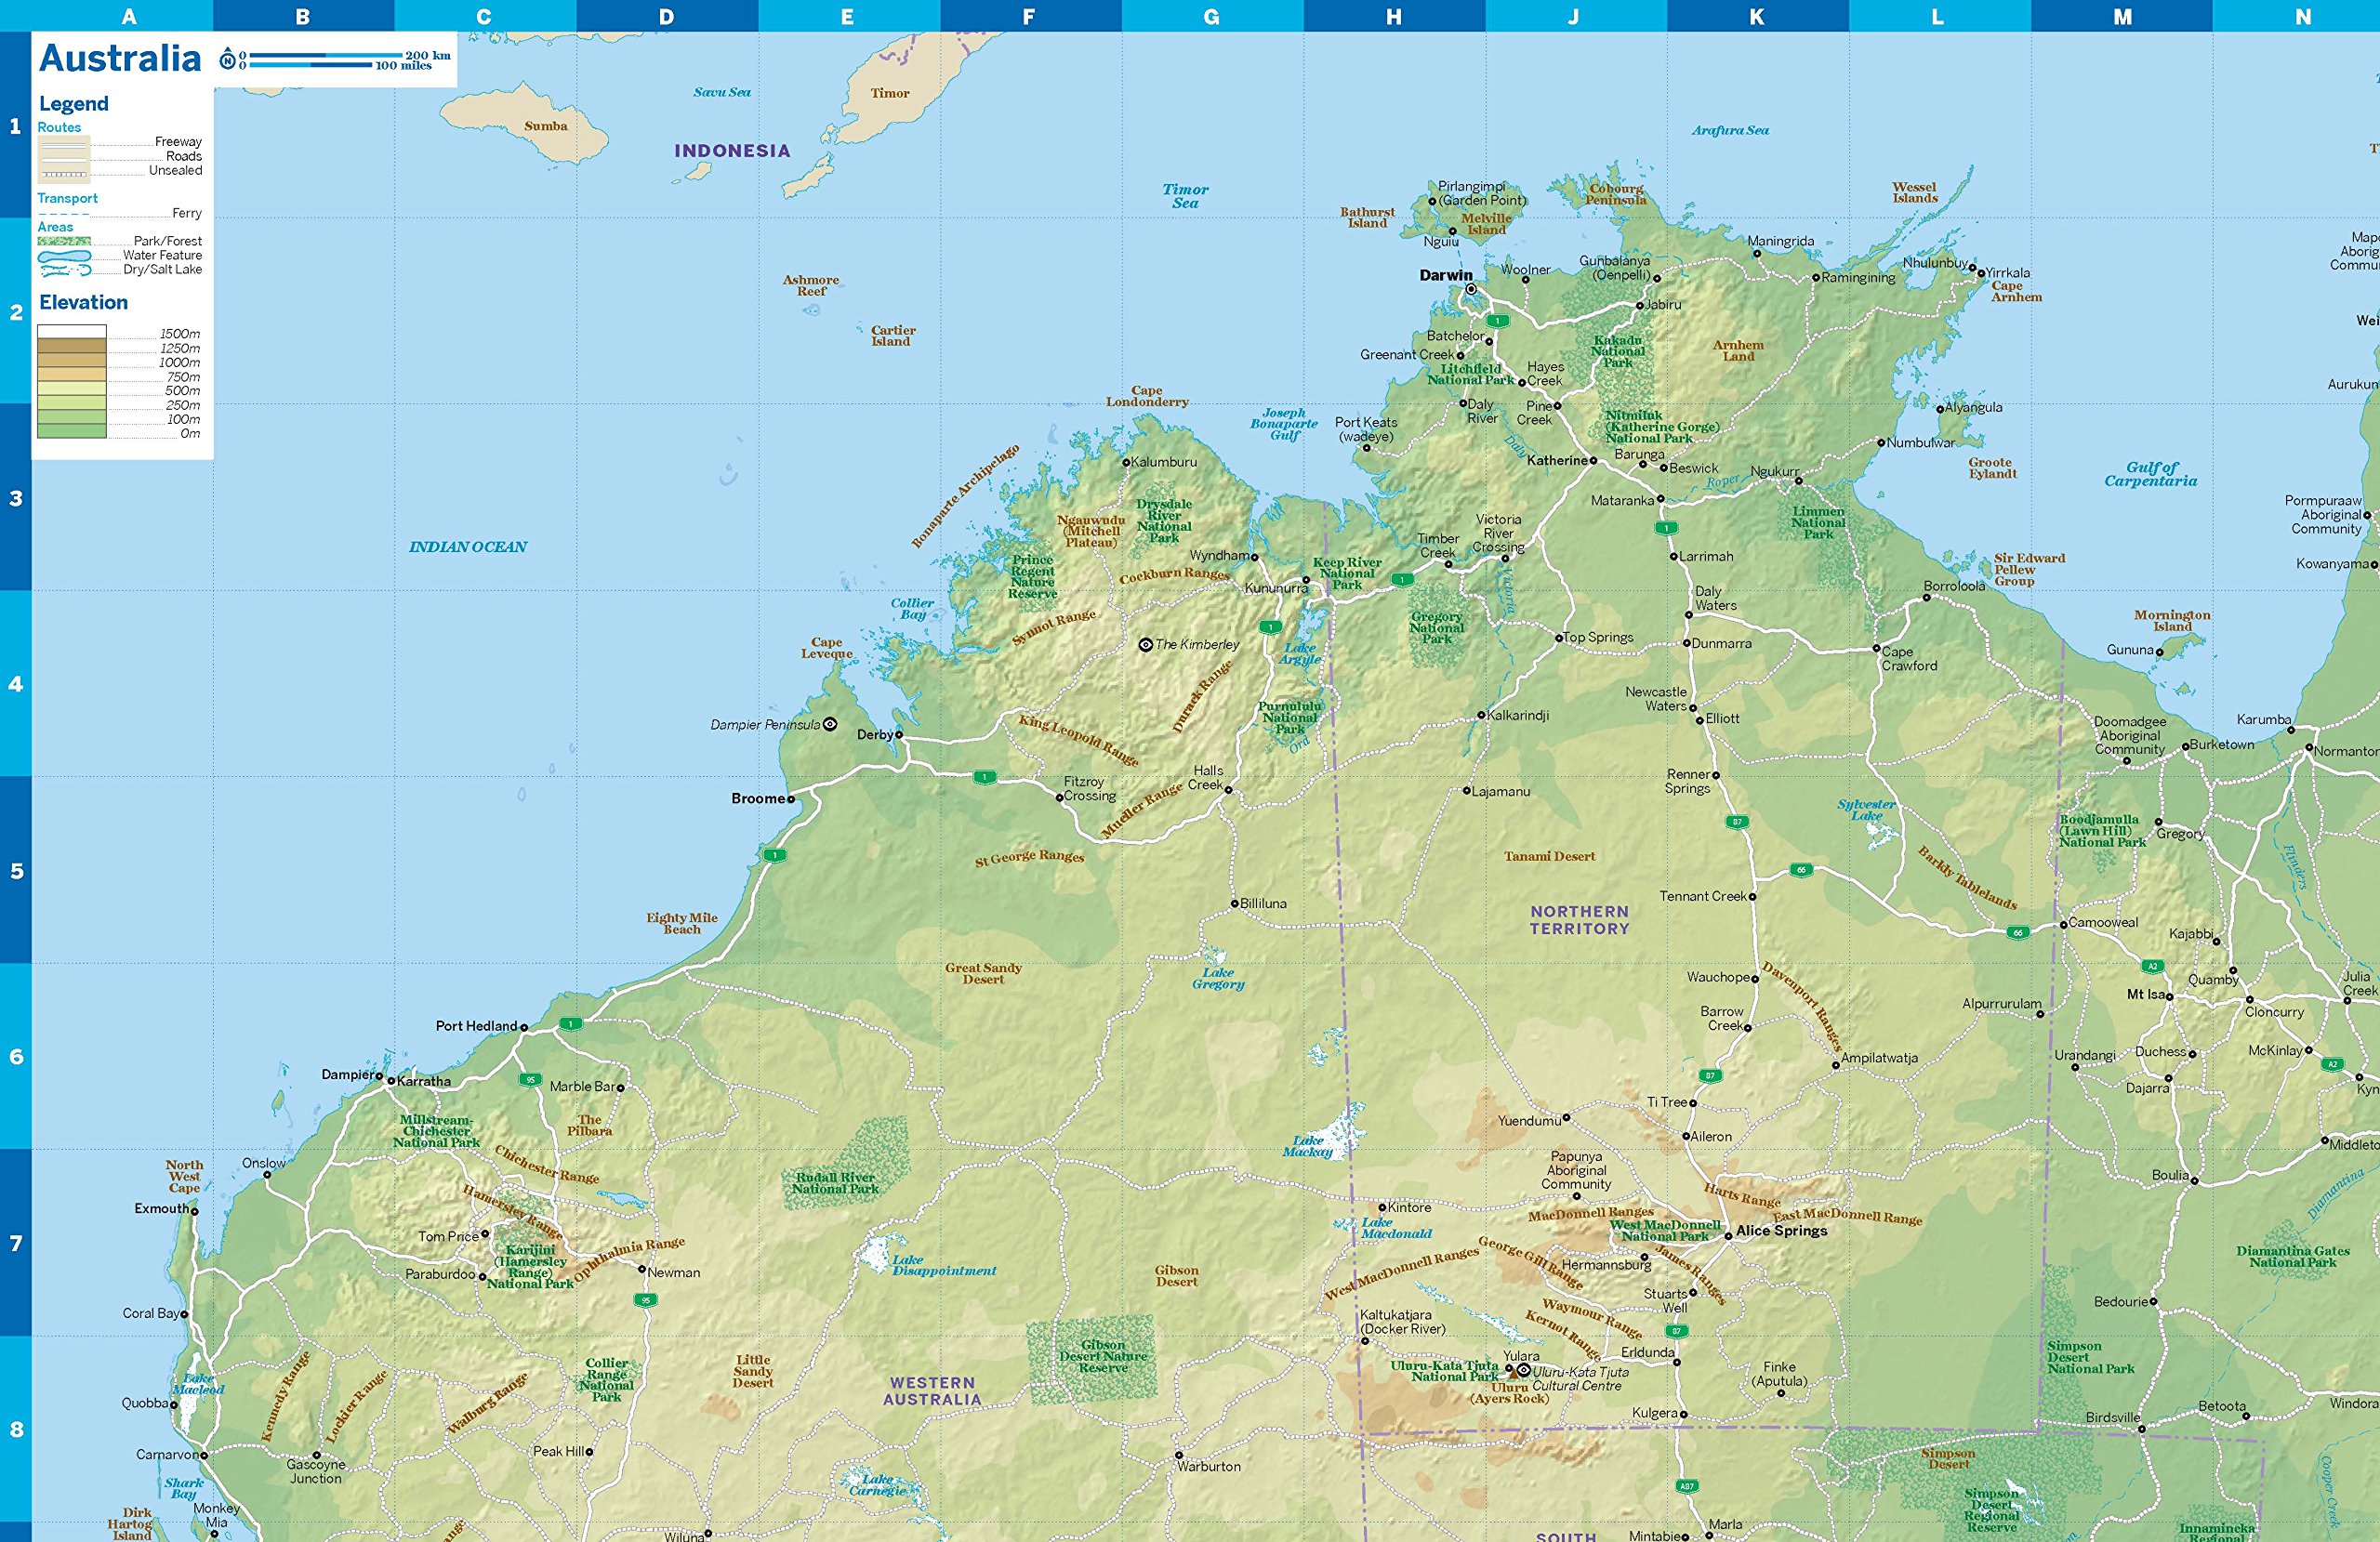Pick the Park/Forest pattern swatch in legend
The width and height of the screenshot is (2380, 1542).
(64, 241)
